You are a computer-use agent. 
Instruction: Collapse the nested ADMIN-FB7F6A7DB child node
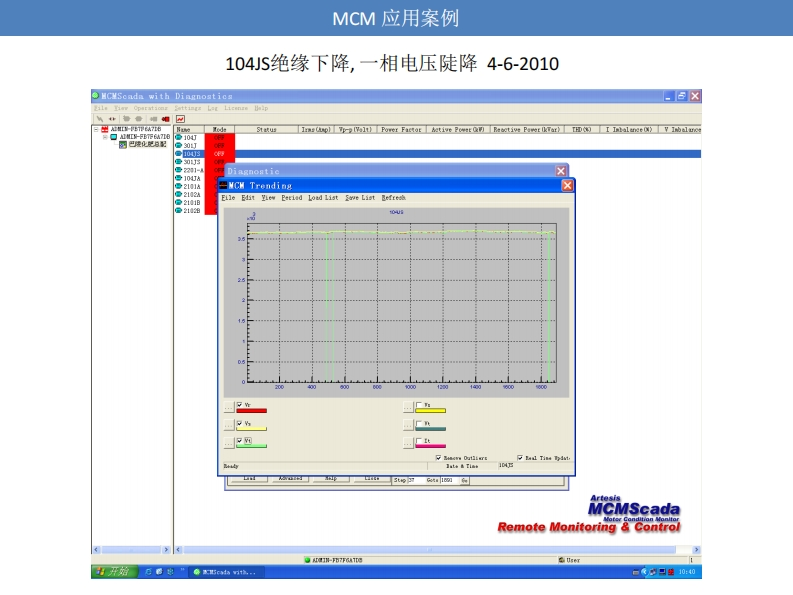105,137
